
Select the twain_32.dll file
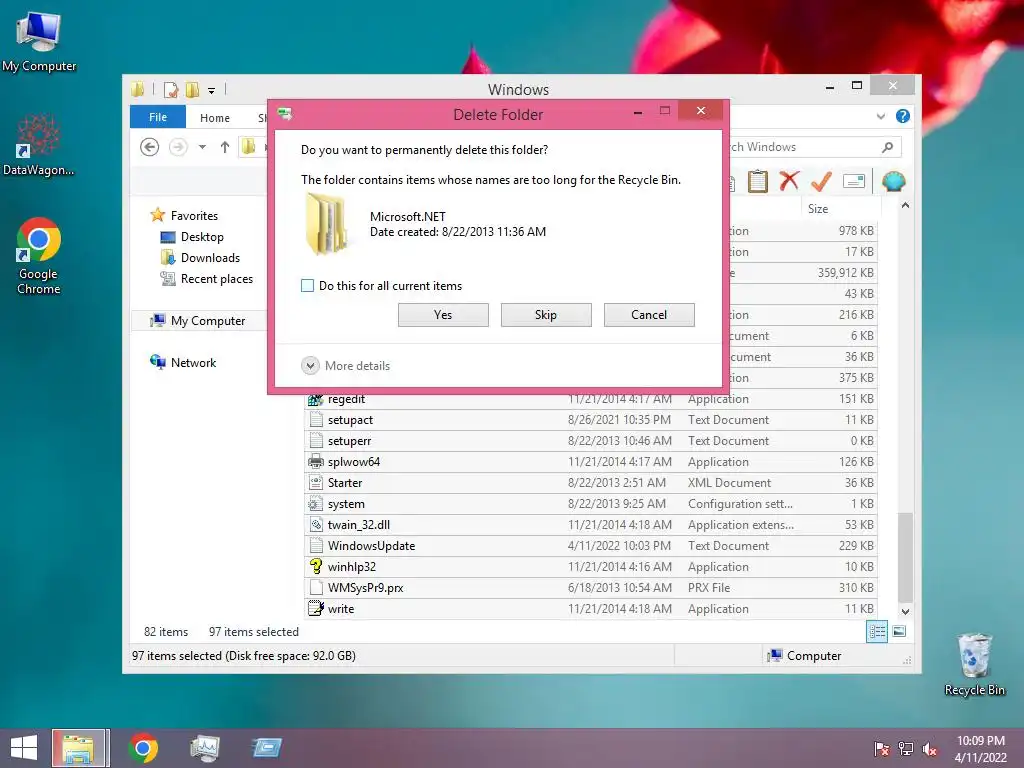click(591, 525)
